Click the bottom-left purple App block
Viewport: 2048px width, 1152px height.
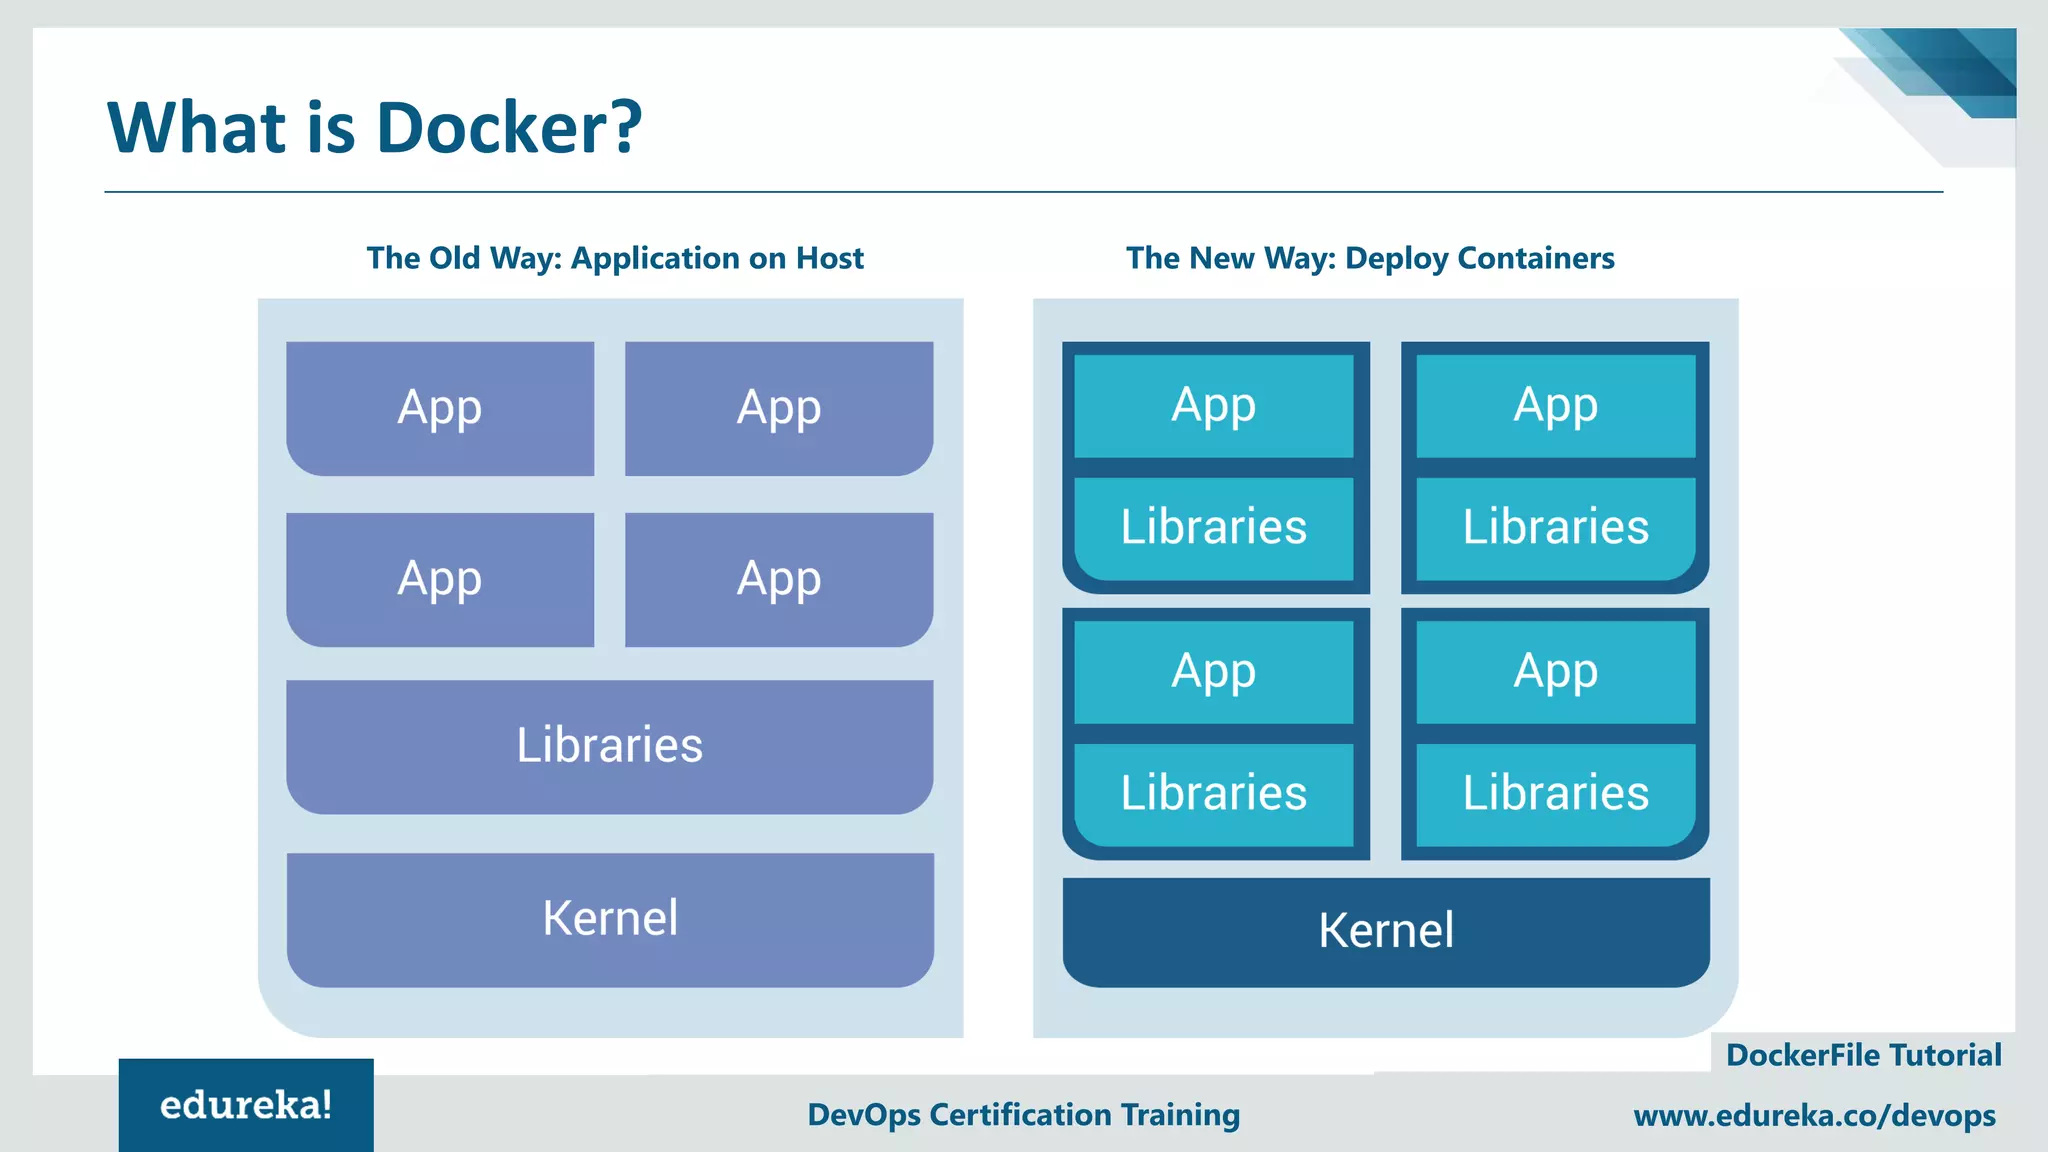pos(440,579)
